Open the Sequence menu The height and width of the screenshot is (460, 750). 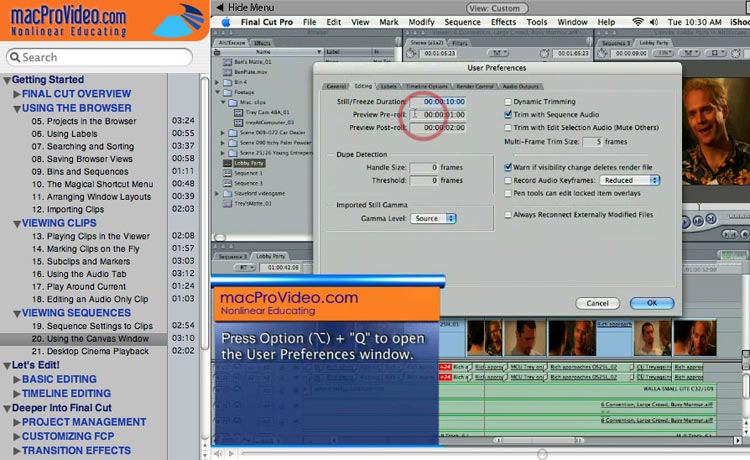tap(462, 22)
